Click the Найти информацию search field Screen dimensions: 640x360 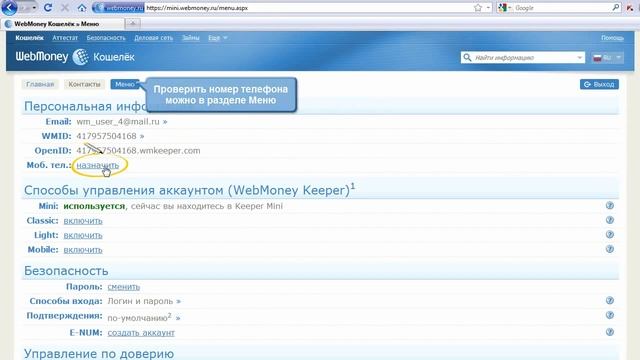[x=524, y=58]
